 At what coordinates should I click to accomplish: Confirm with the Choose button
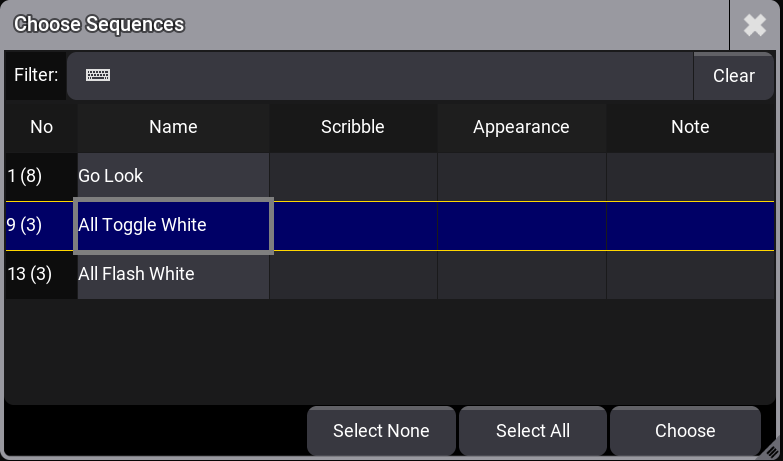685,431
